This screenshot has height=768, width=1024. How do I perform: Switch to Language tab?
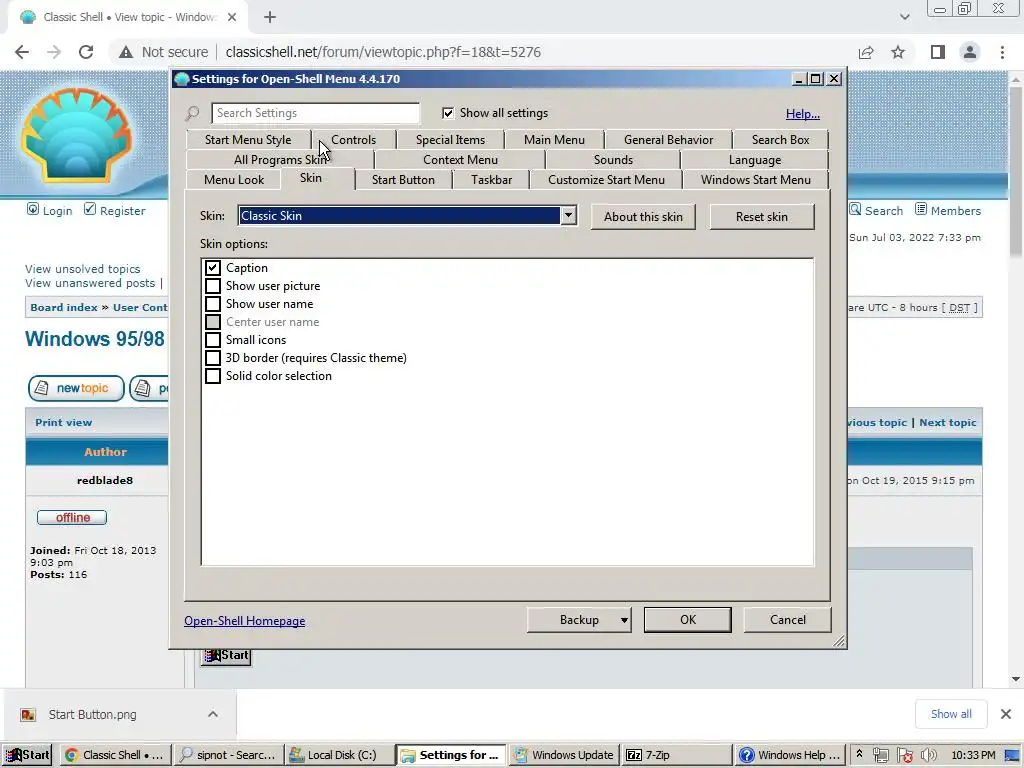coord(755,160)
